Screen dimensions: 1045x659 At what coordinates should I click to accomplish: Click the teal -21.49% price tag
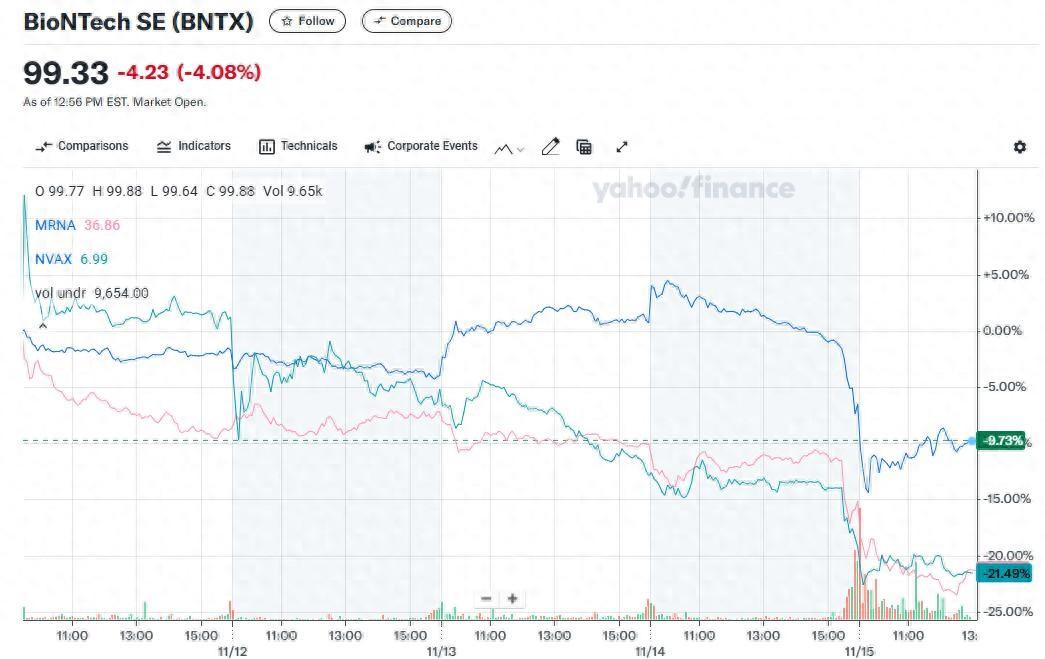coord(1004,573)
